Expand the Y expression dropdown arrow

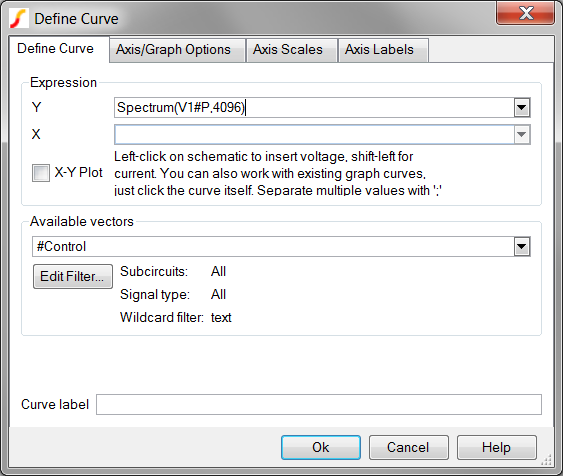(522, 107)
